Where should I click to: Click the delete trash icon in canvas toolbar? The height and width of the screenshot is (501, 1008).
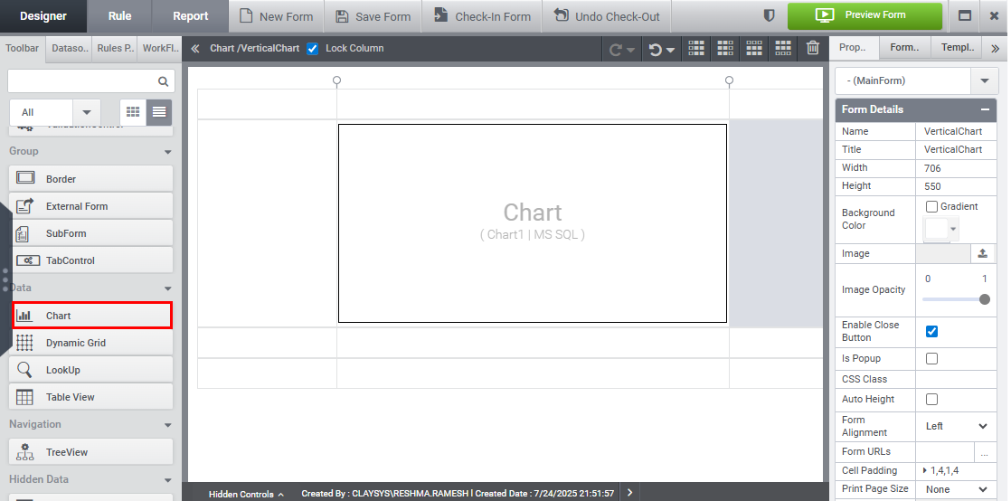pyautogui.click(x=812, y=48)
